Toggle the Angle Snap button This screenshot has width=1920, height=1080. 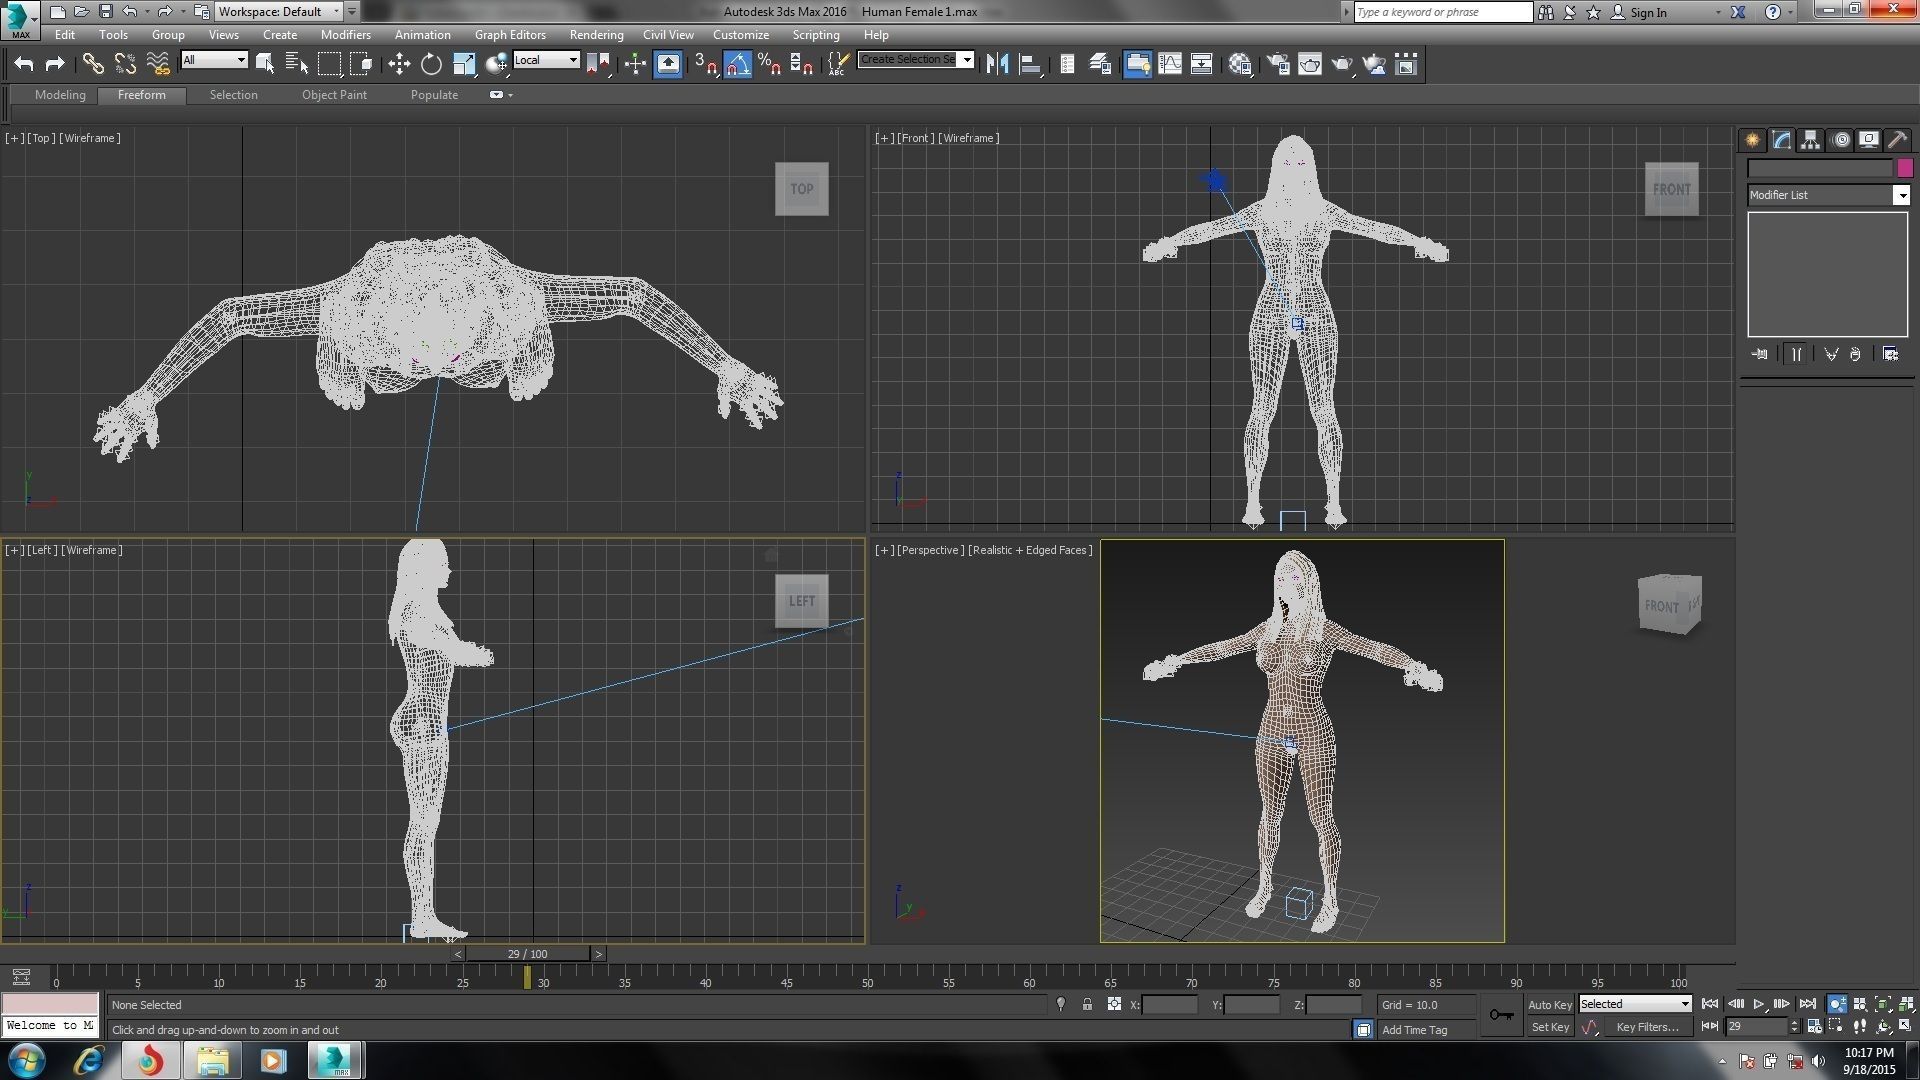click(x=737, y=64)
